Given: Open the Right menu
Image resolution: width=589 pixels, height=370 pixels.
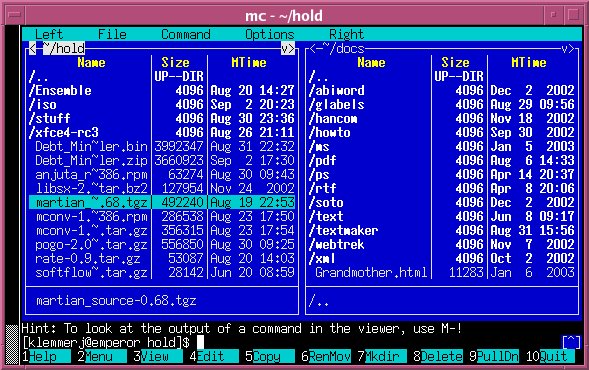Looking at the screenshot, I should point(346,35).
